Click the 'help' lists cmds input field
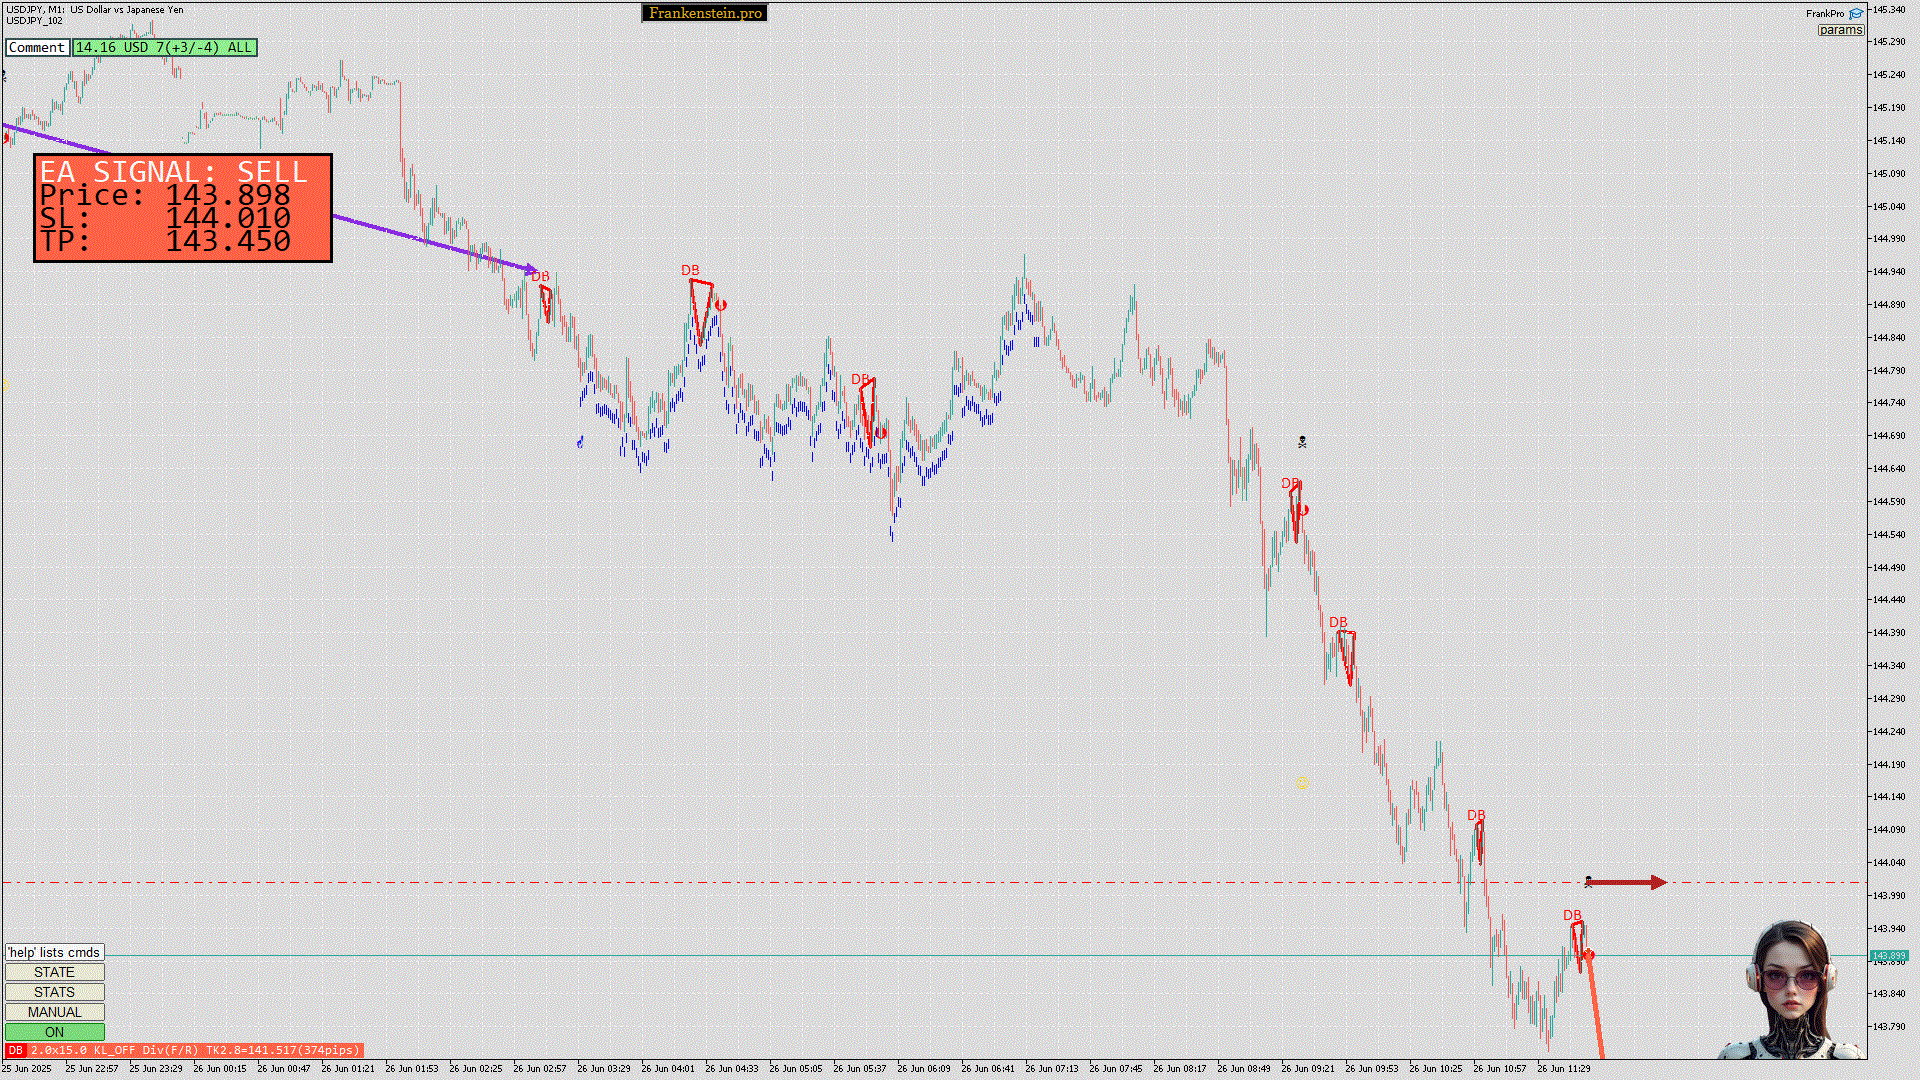The width and height of the screenshot is (1920, 1080). click(x=54, y=952)
